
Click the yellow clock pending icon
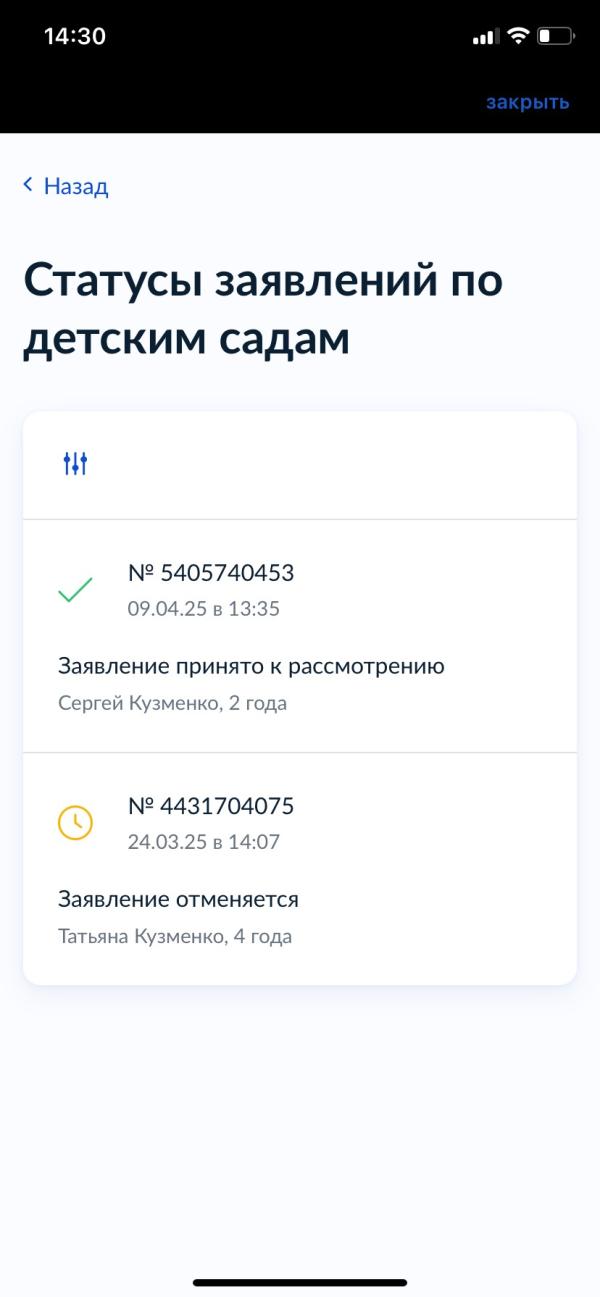coord(75,823)
